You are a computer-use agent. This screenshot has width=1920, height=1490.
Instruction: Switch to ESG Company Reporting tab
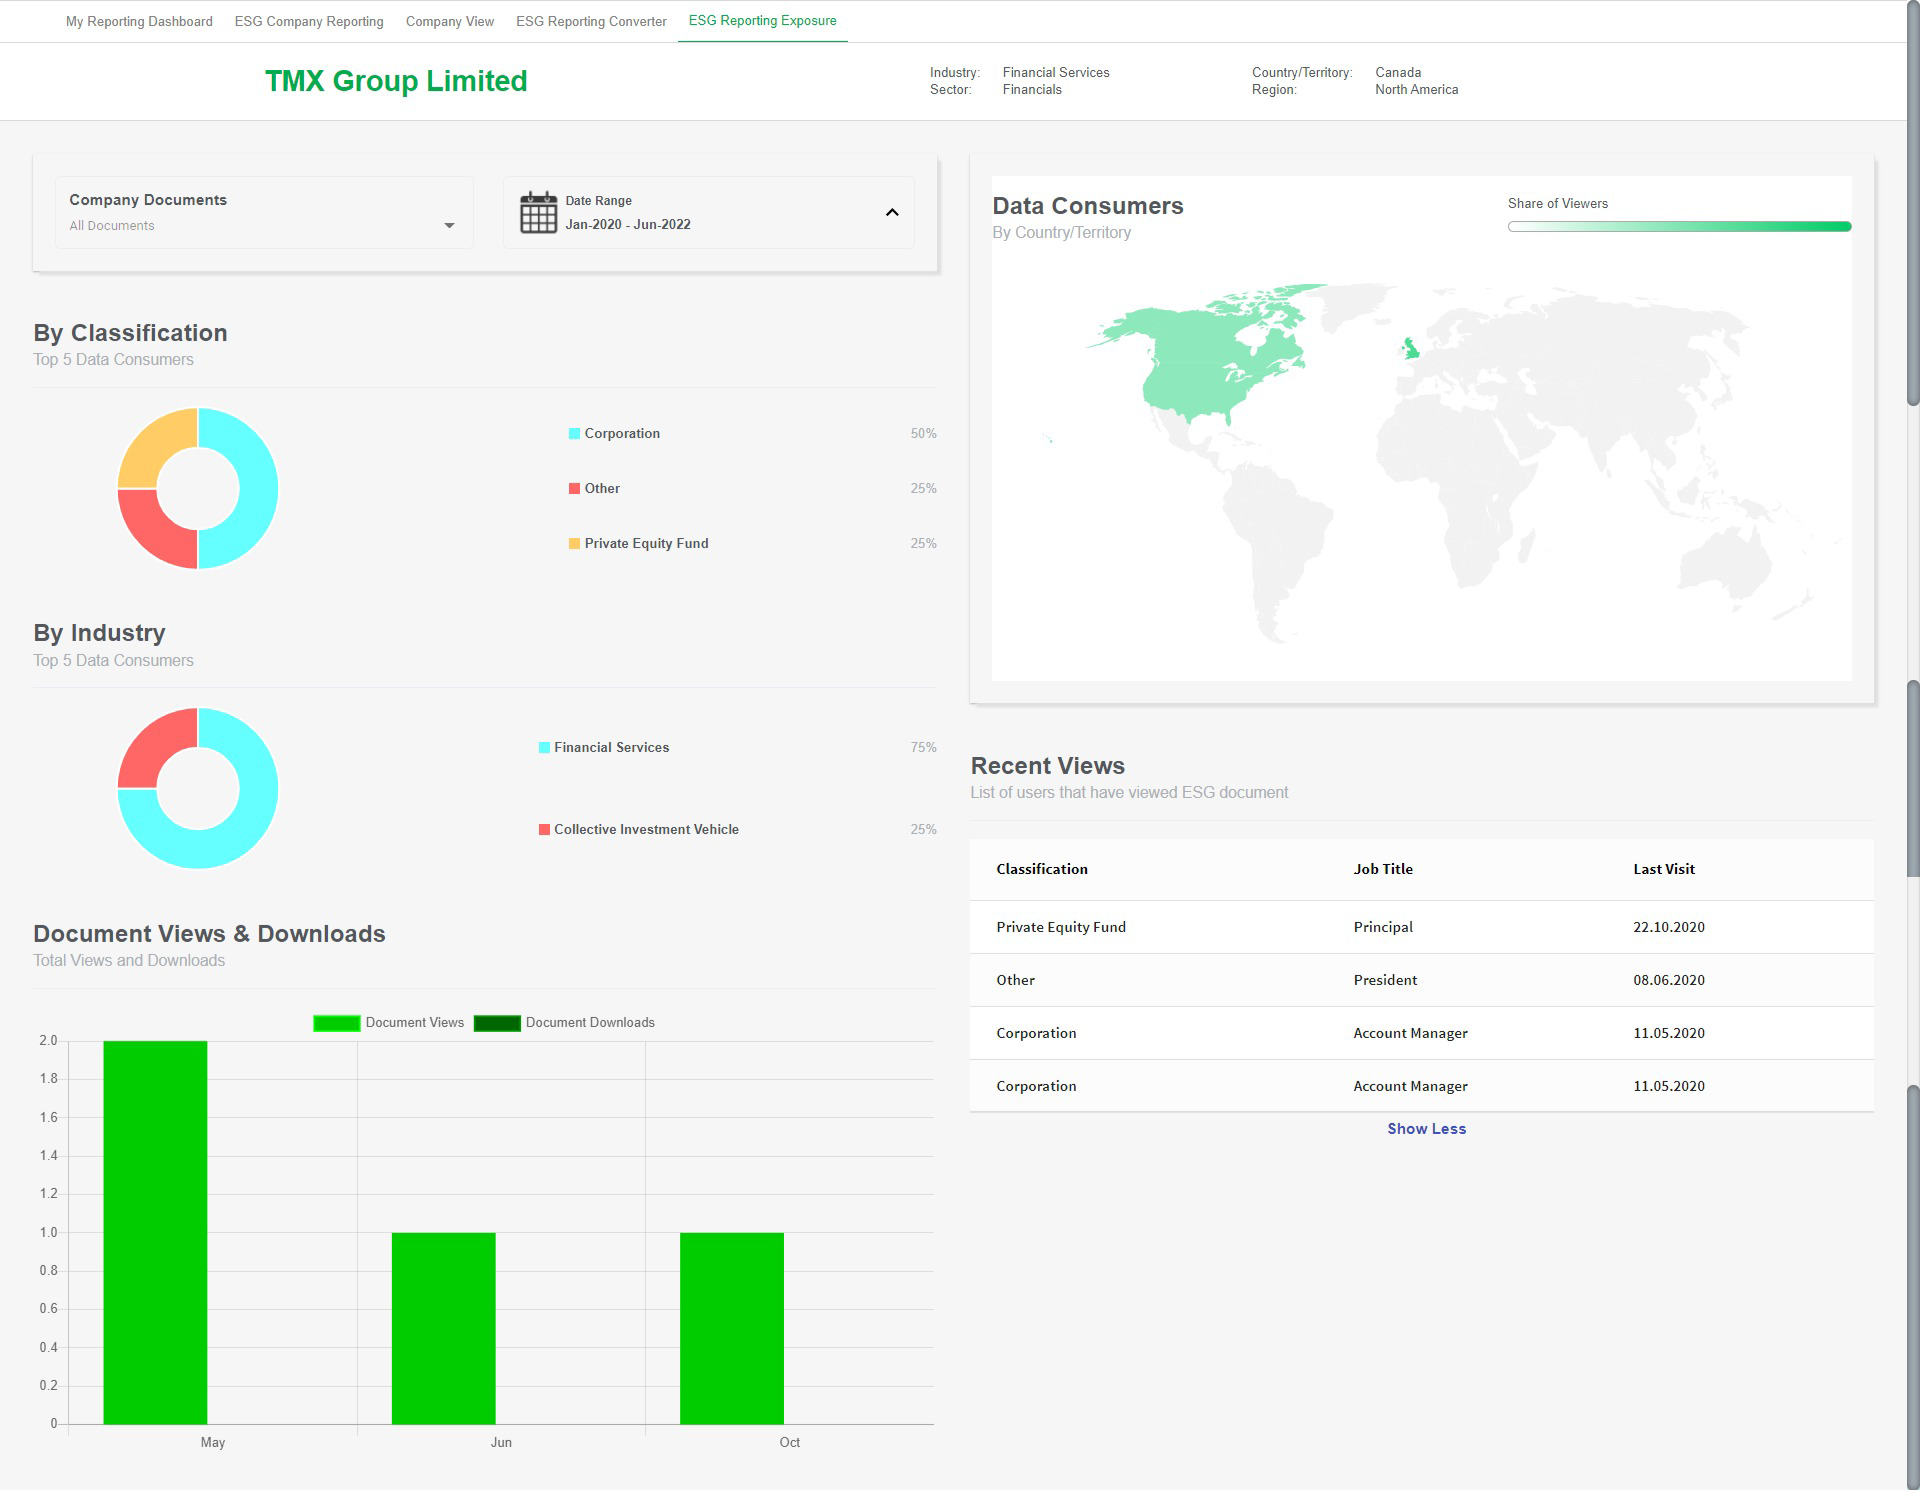coord(309,21)
